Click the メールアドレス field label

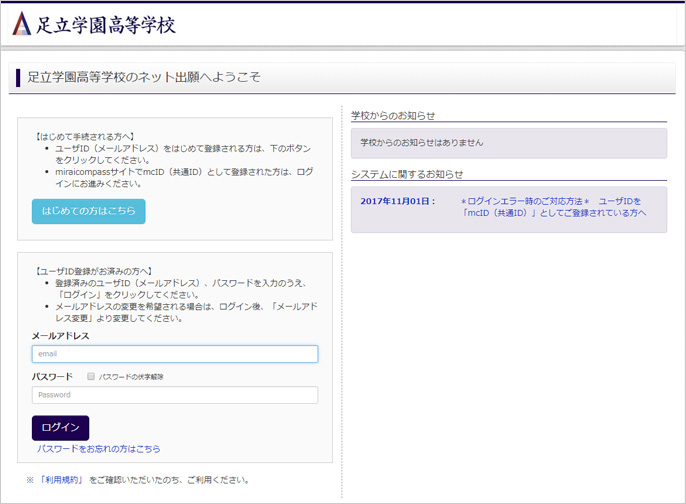tap(61, 336)
